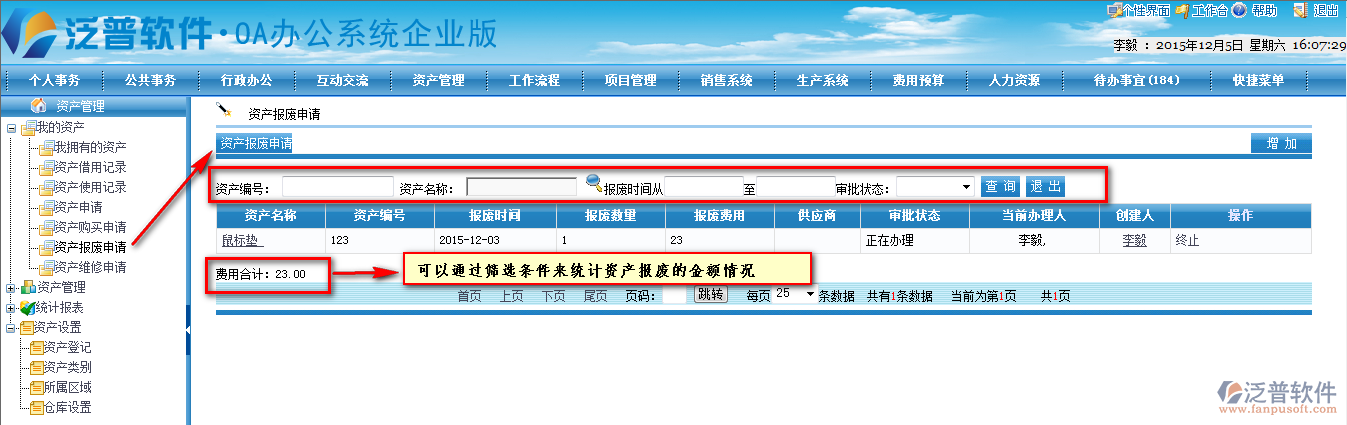Open creator link 李毅 in table
Viewport: 1347px width, 425px height.
tap(1134, 240)
